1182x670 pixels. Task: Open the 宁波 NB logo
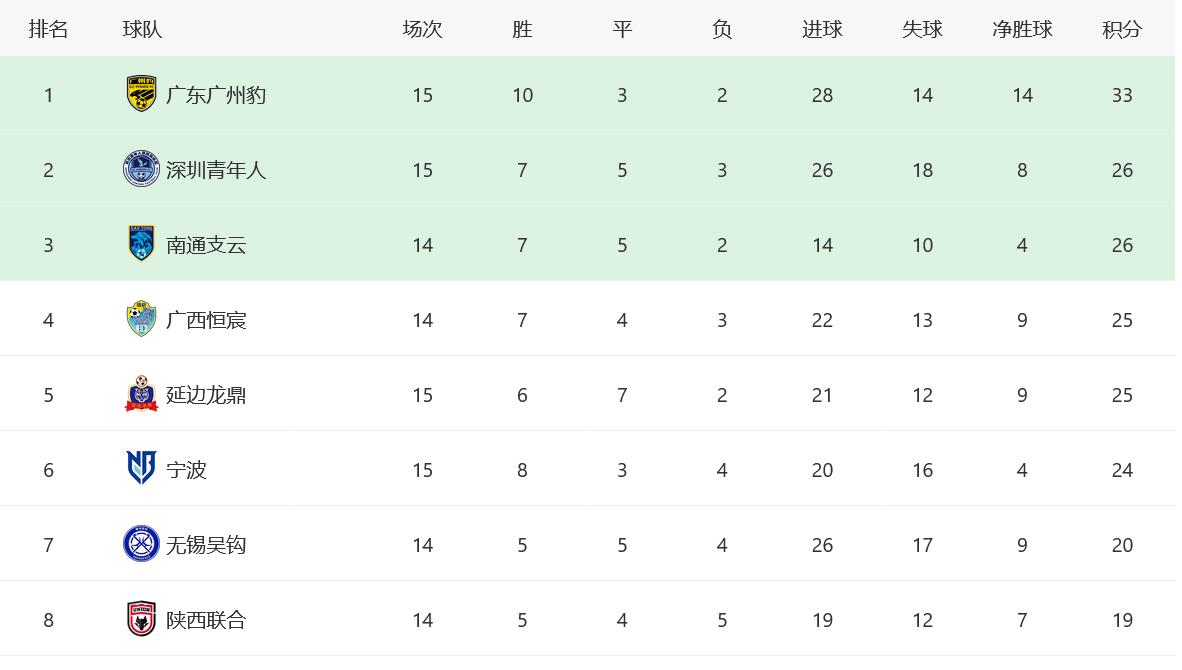pos(141,468)
